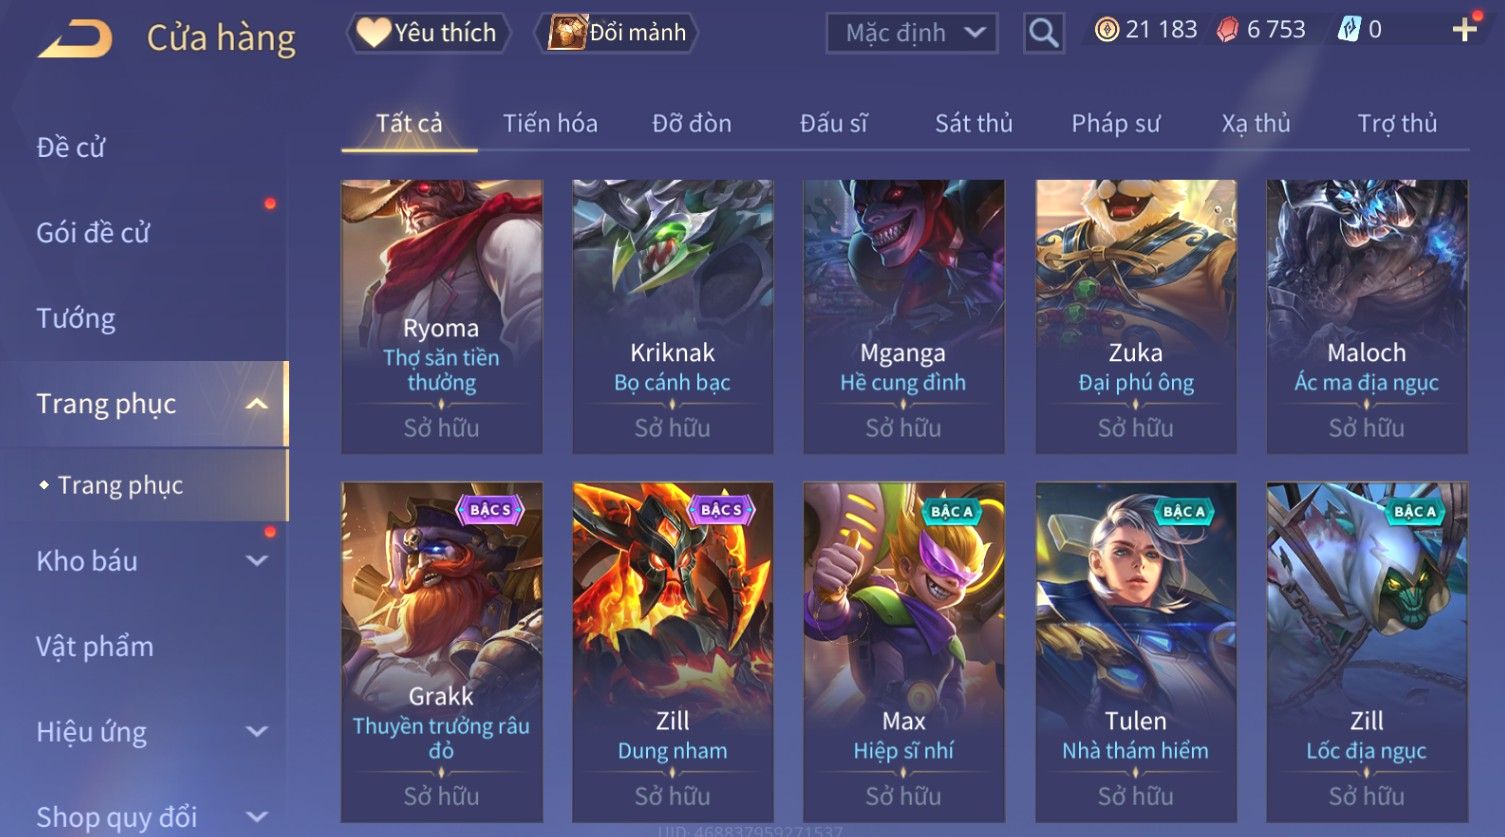1505x837 pixels.
Task: Click the gold coin balance icon
Action: pos(1106,30)
